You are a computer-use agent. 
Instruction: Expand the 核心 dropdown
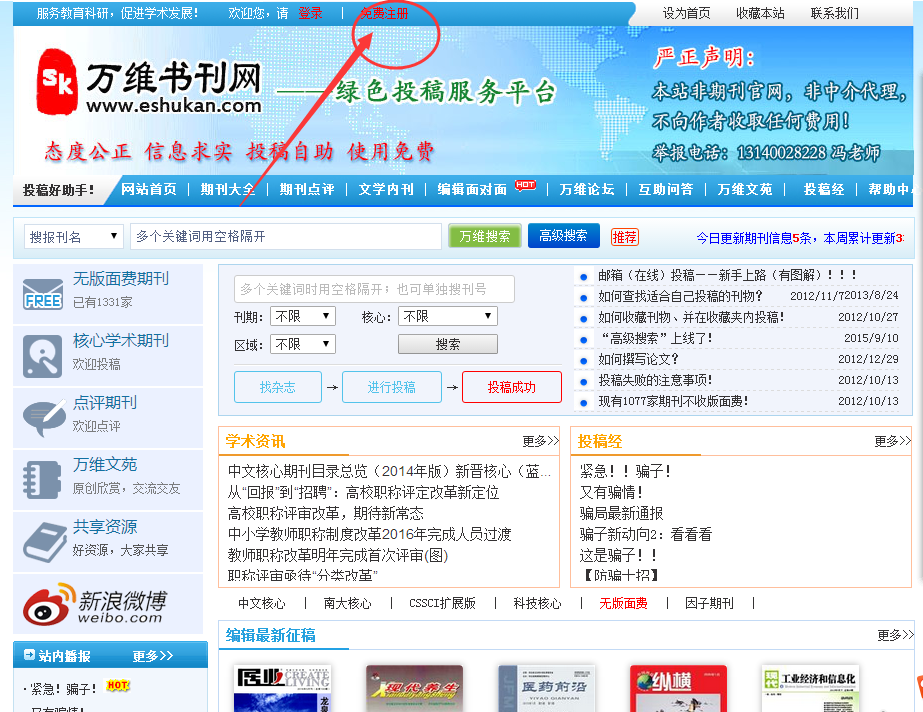447,316
